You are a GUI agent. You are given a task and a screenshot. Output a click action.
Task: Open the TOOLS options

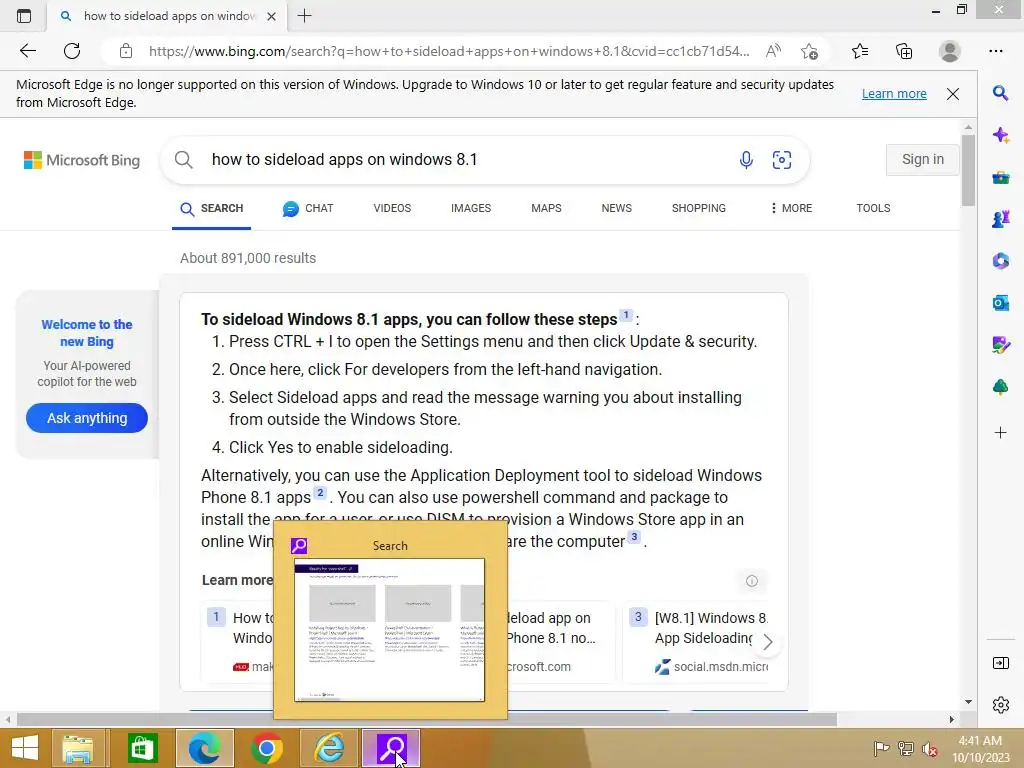pyautogui.click(x=873, y=208)
